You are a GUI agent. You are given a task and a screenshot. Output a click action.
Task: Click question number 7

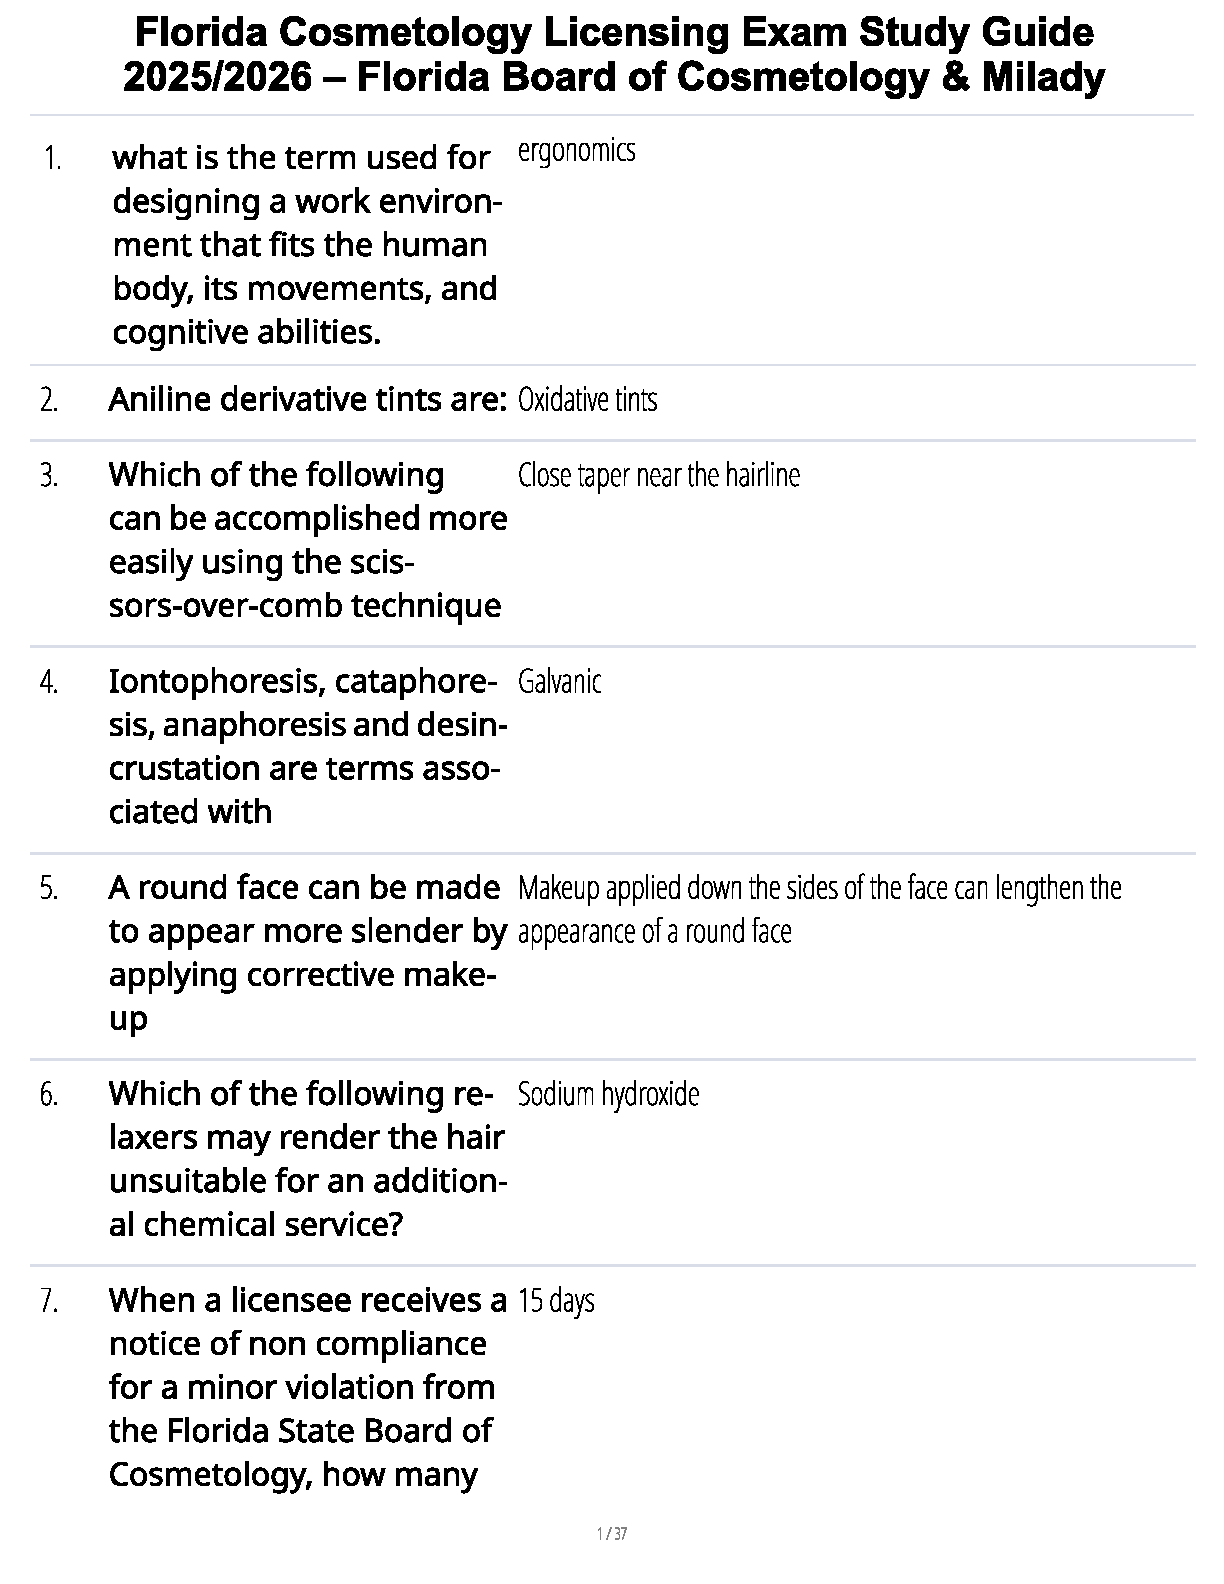(x=49, y=1301)
